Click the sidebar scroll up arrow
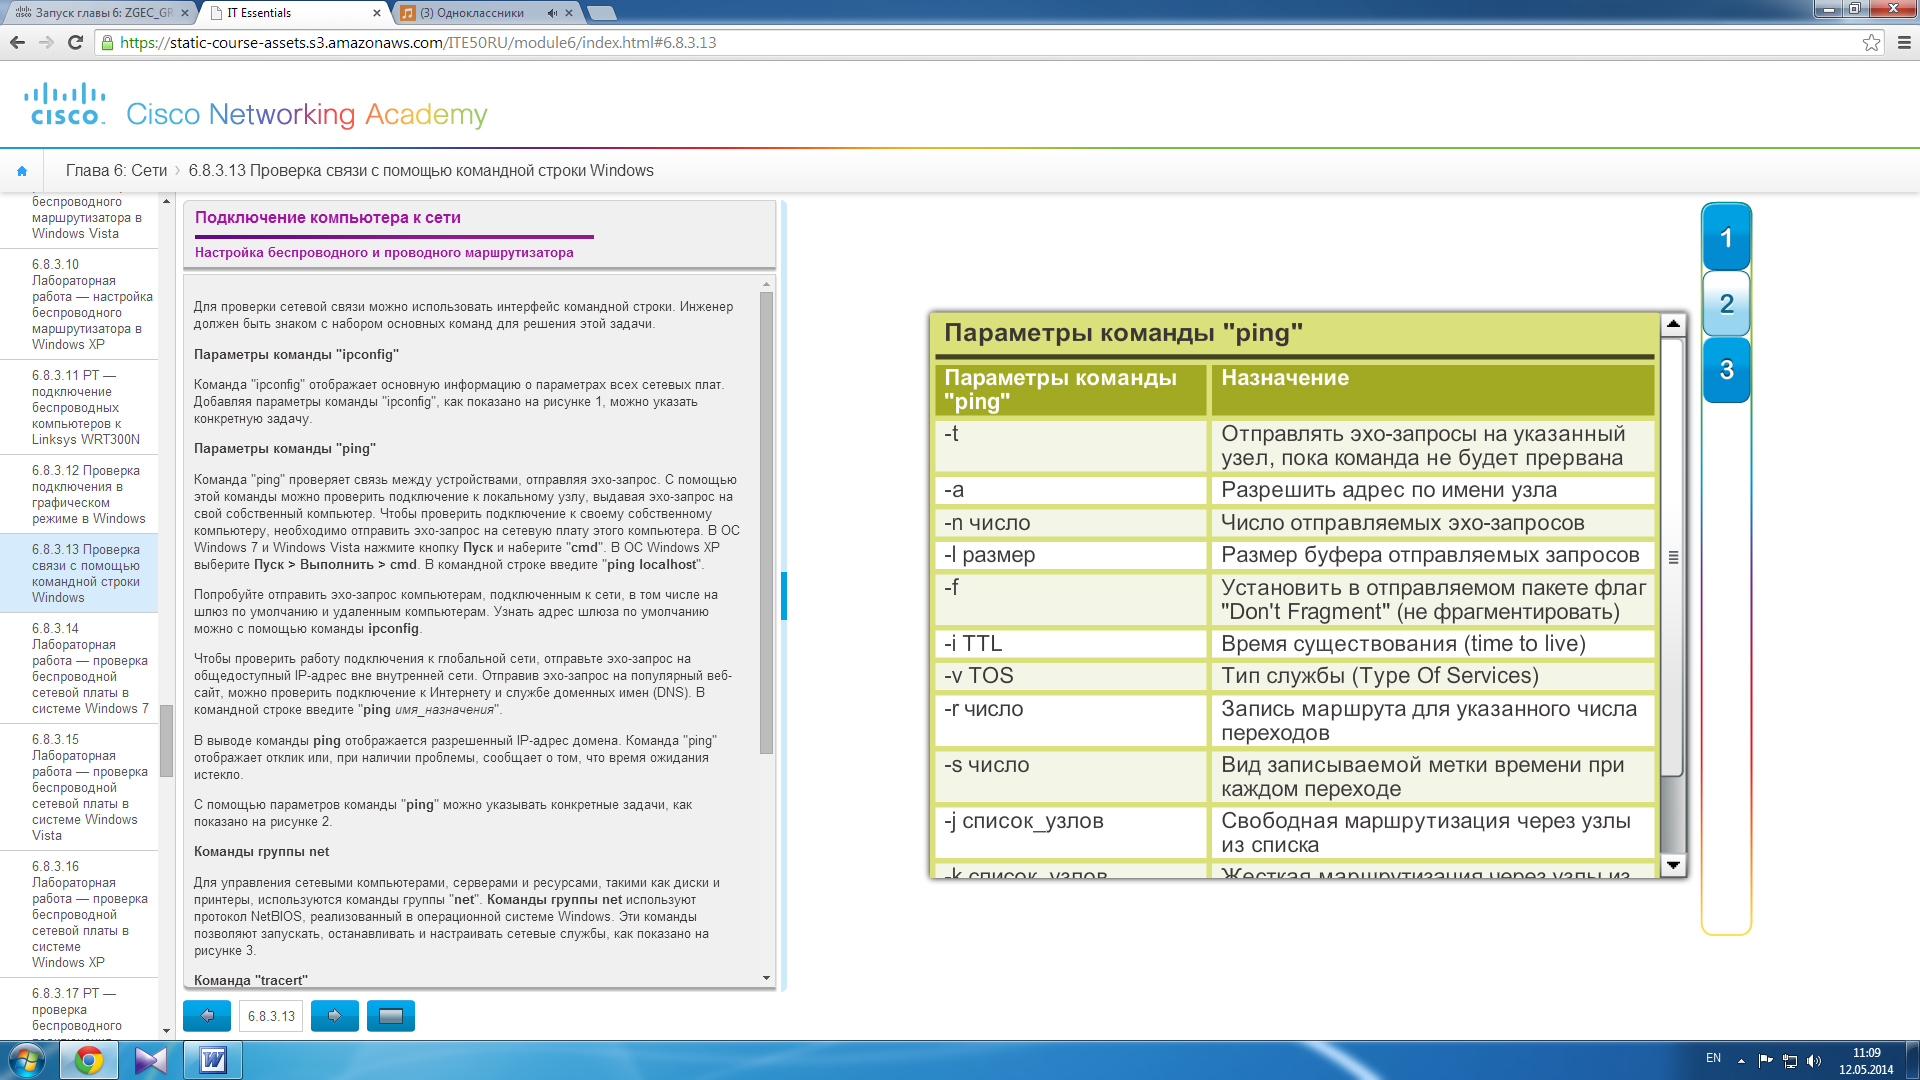Image resolution: width=1920 pixels, height=1080 pixels. pyautogui.click(x=166, y=201)
